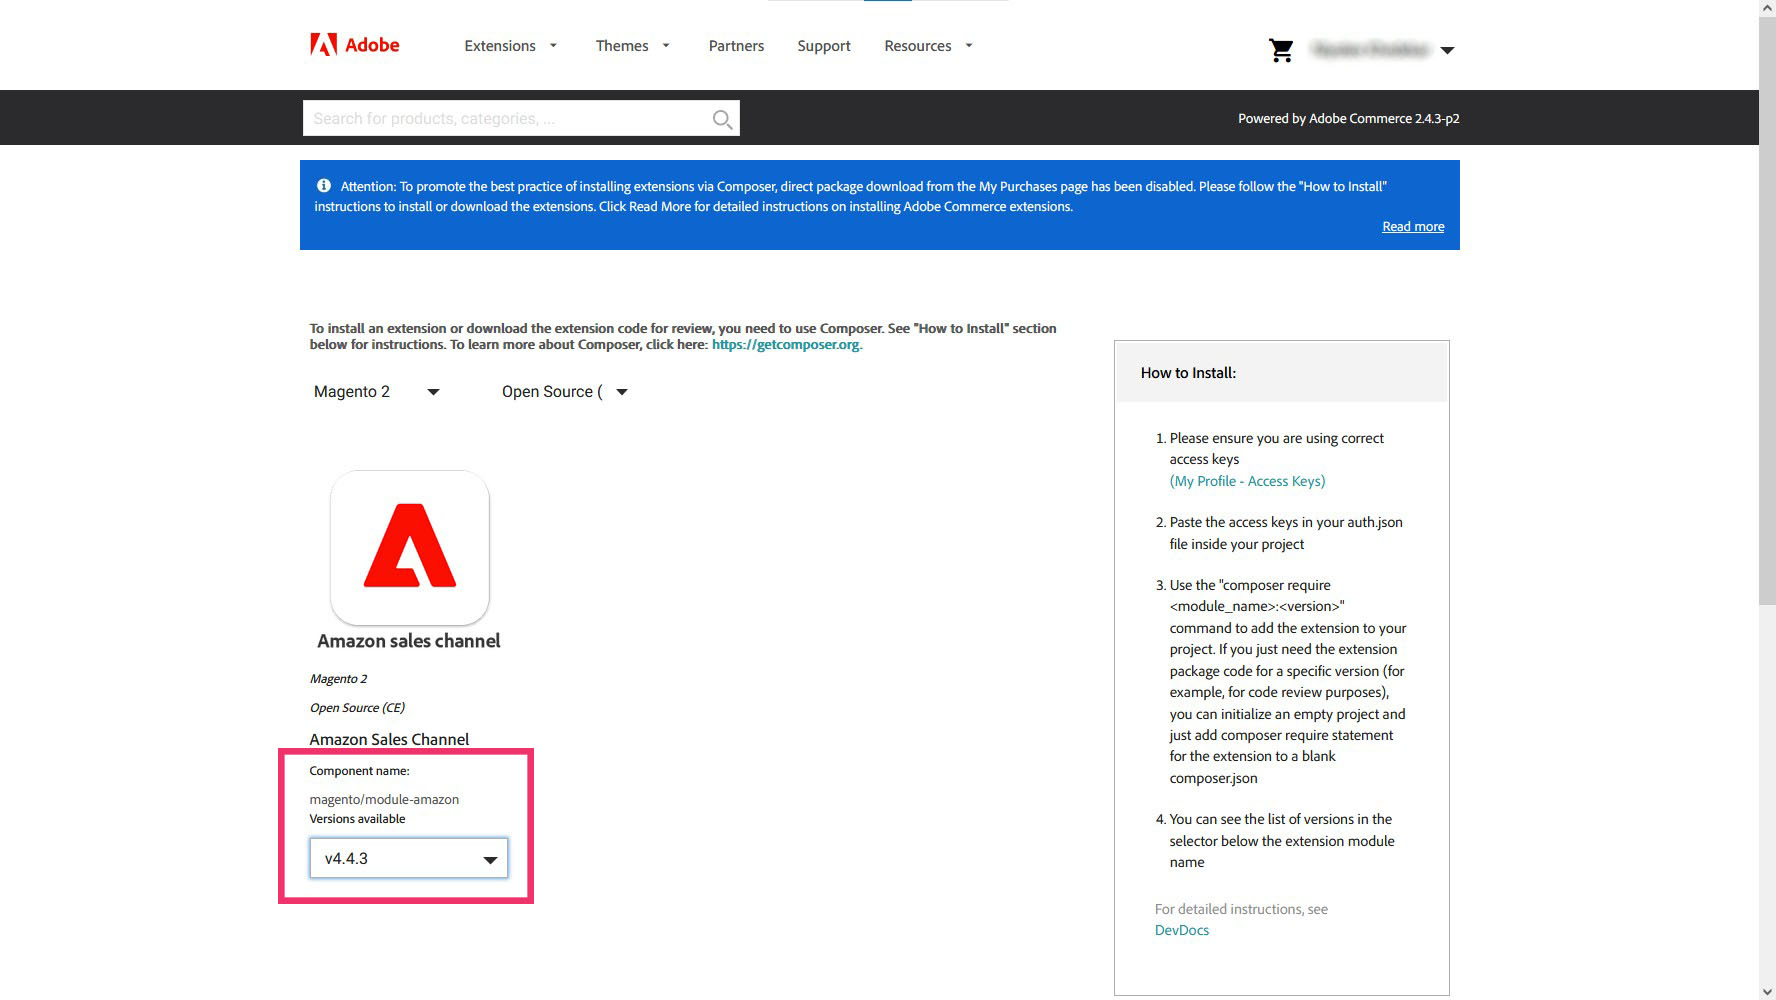The image size is (1776, 1000).
Task: Open the Extensions menu
Action: click(510, 46)
